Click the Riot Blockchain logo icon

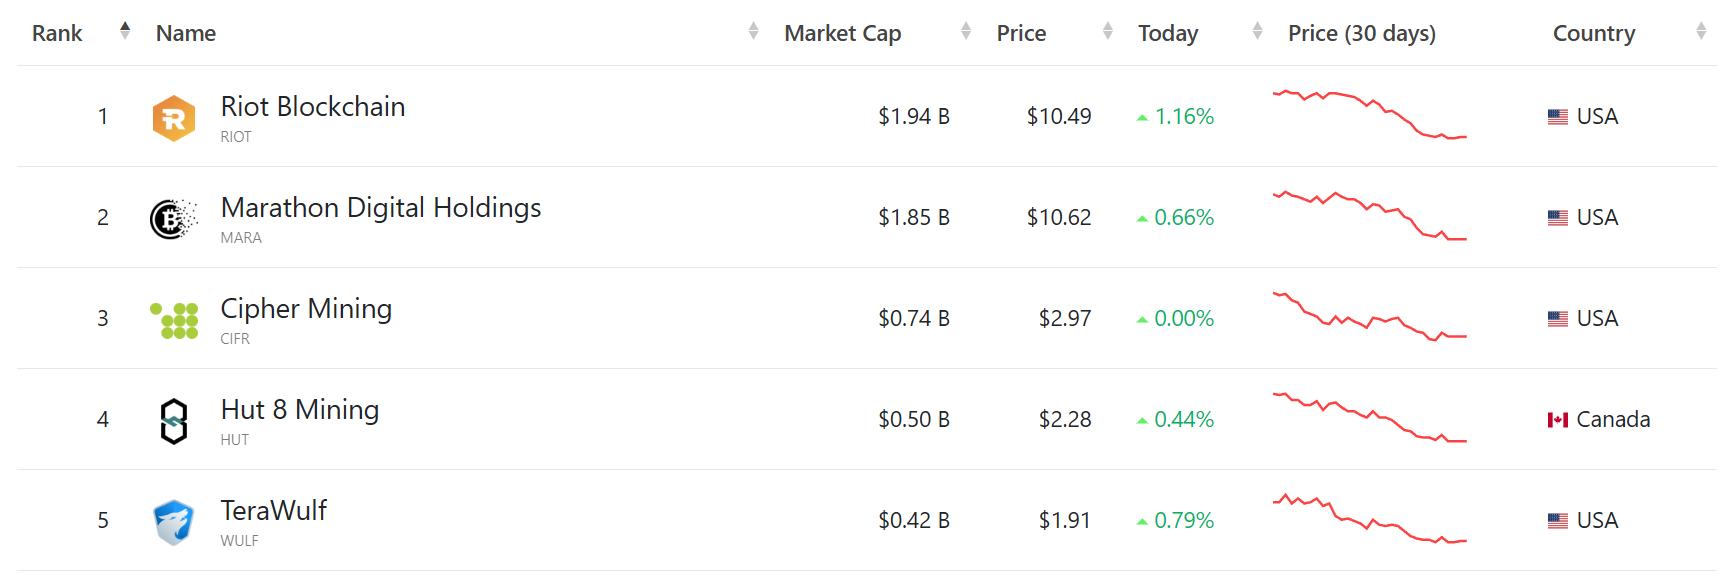click(x=174, y=118)
